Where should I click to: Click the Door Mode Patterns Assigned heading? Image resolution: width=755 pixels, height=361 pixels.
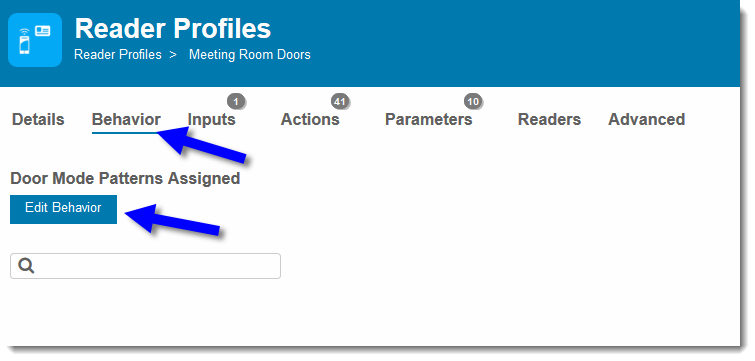click(125, 179)
